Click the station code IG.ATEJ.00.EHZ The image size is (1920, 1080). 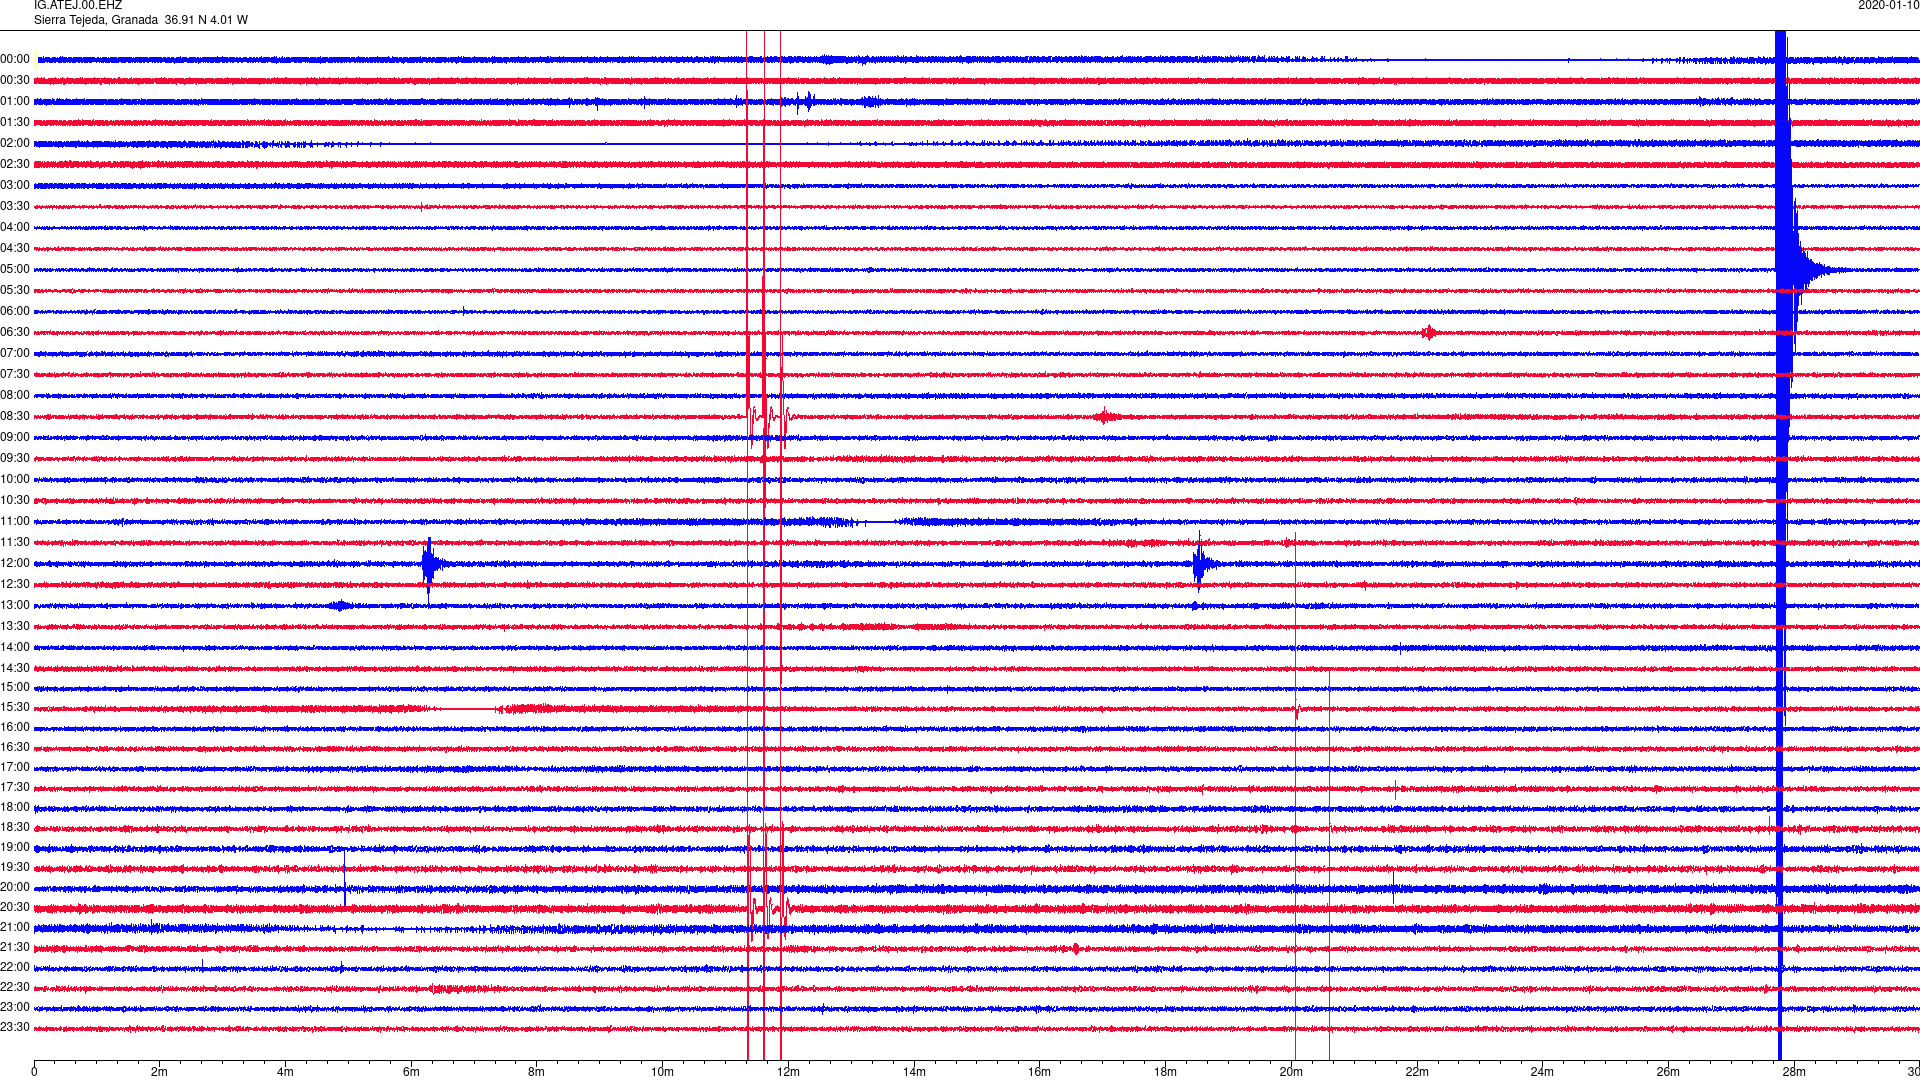pyautogui.click(x=78, y=6)
